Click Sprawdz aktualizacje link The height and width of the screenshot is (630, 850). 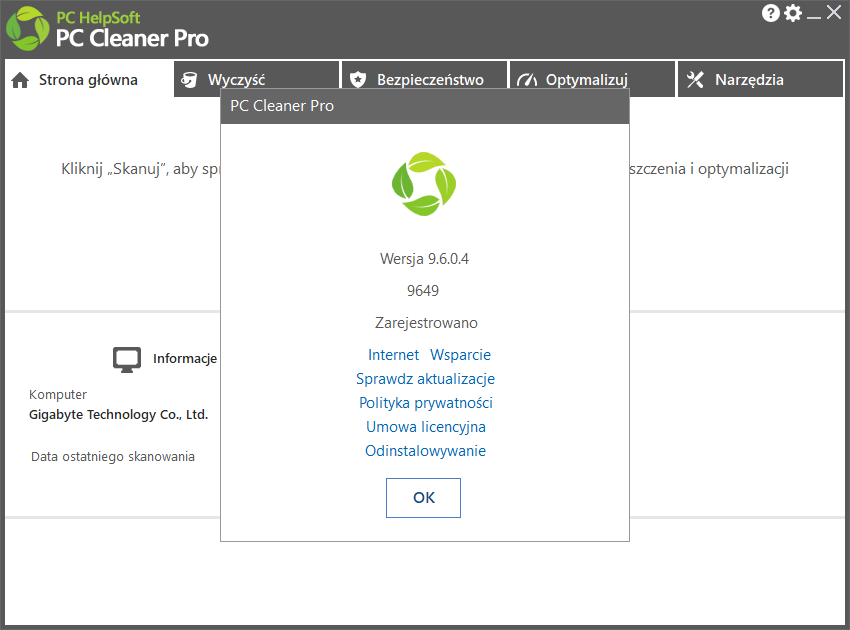tap(425, 379)
